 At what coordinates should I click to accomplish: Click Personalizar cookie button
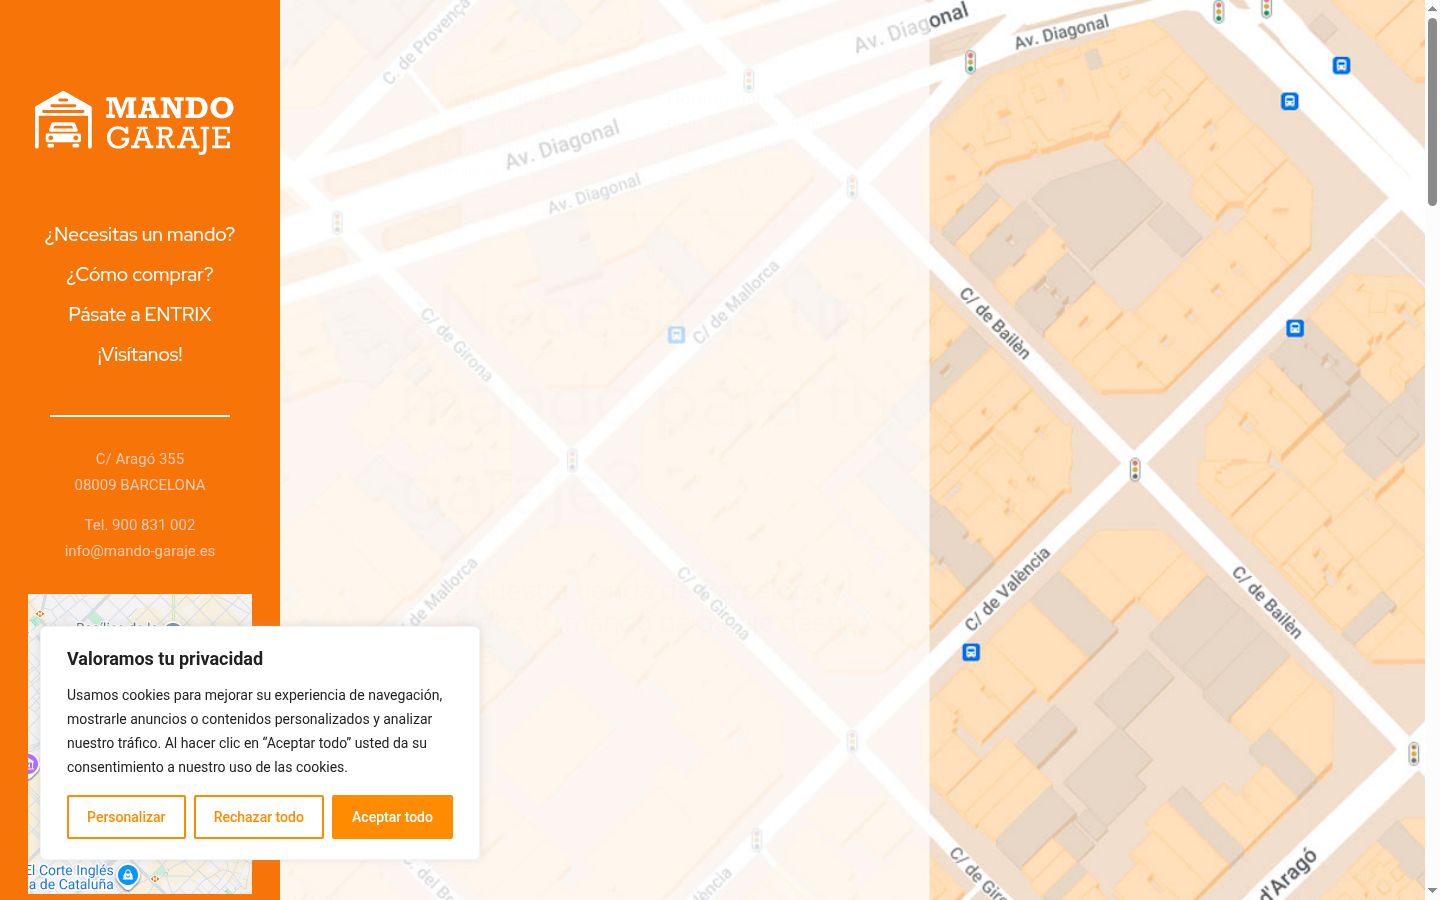pos(126,817)
